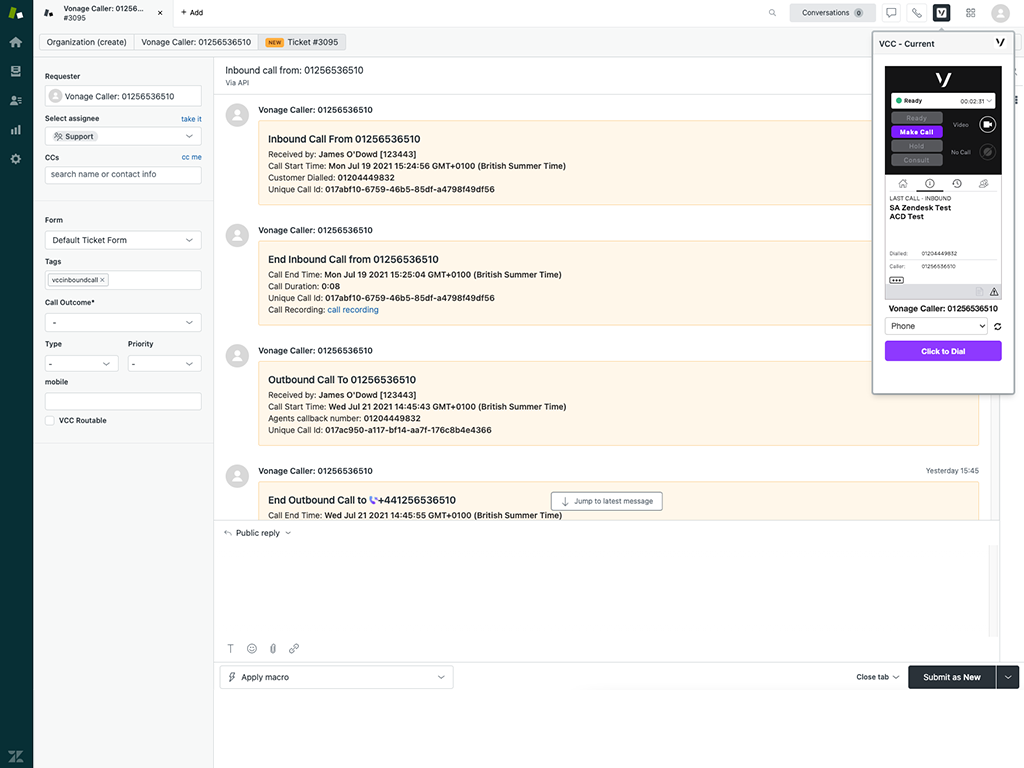Open the Ready status dropdown in VCC
1024x768 pixels.
(x=943, y=101)
